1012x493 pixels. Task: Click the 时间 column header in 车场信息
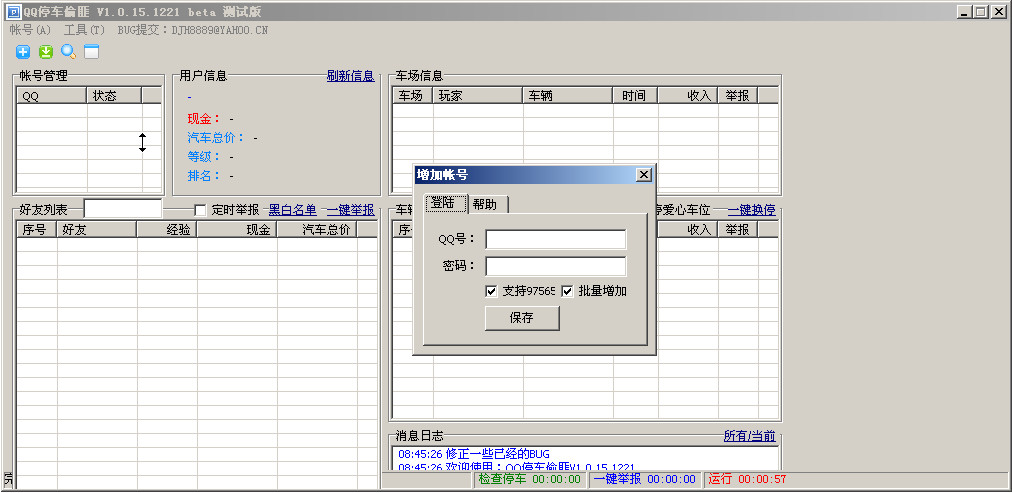[x=636, y=96]
